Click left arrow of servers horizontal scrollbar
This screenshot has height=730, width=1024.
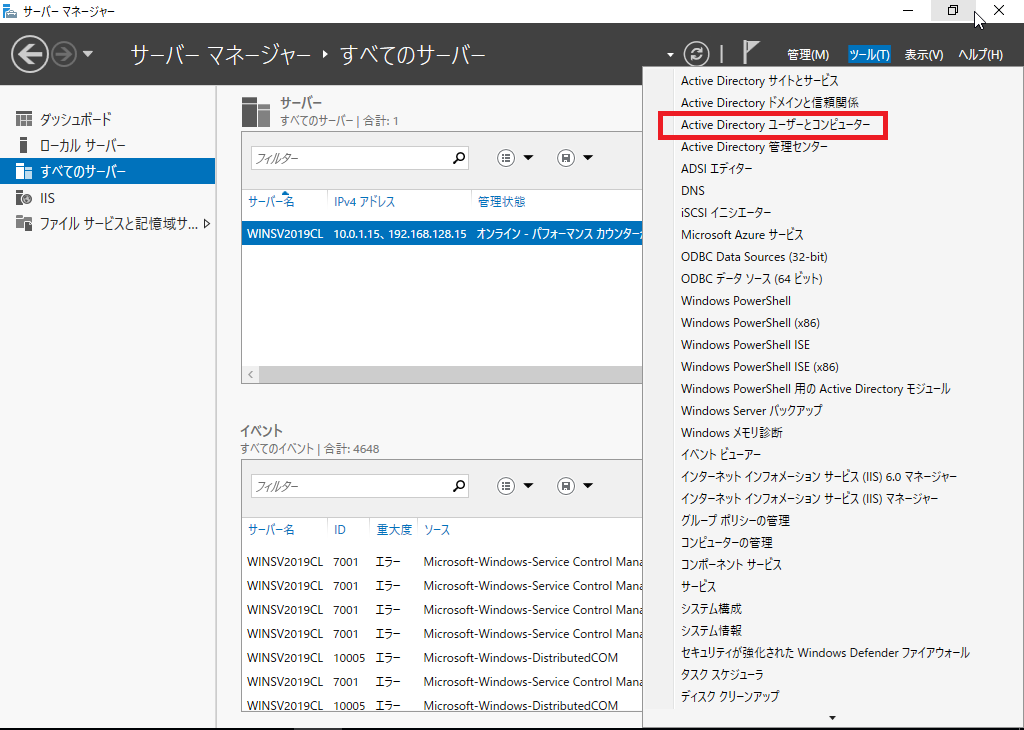coord(251,374)
